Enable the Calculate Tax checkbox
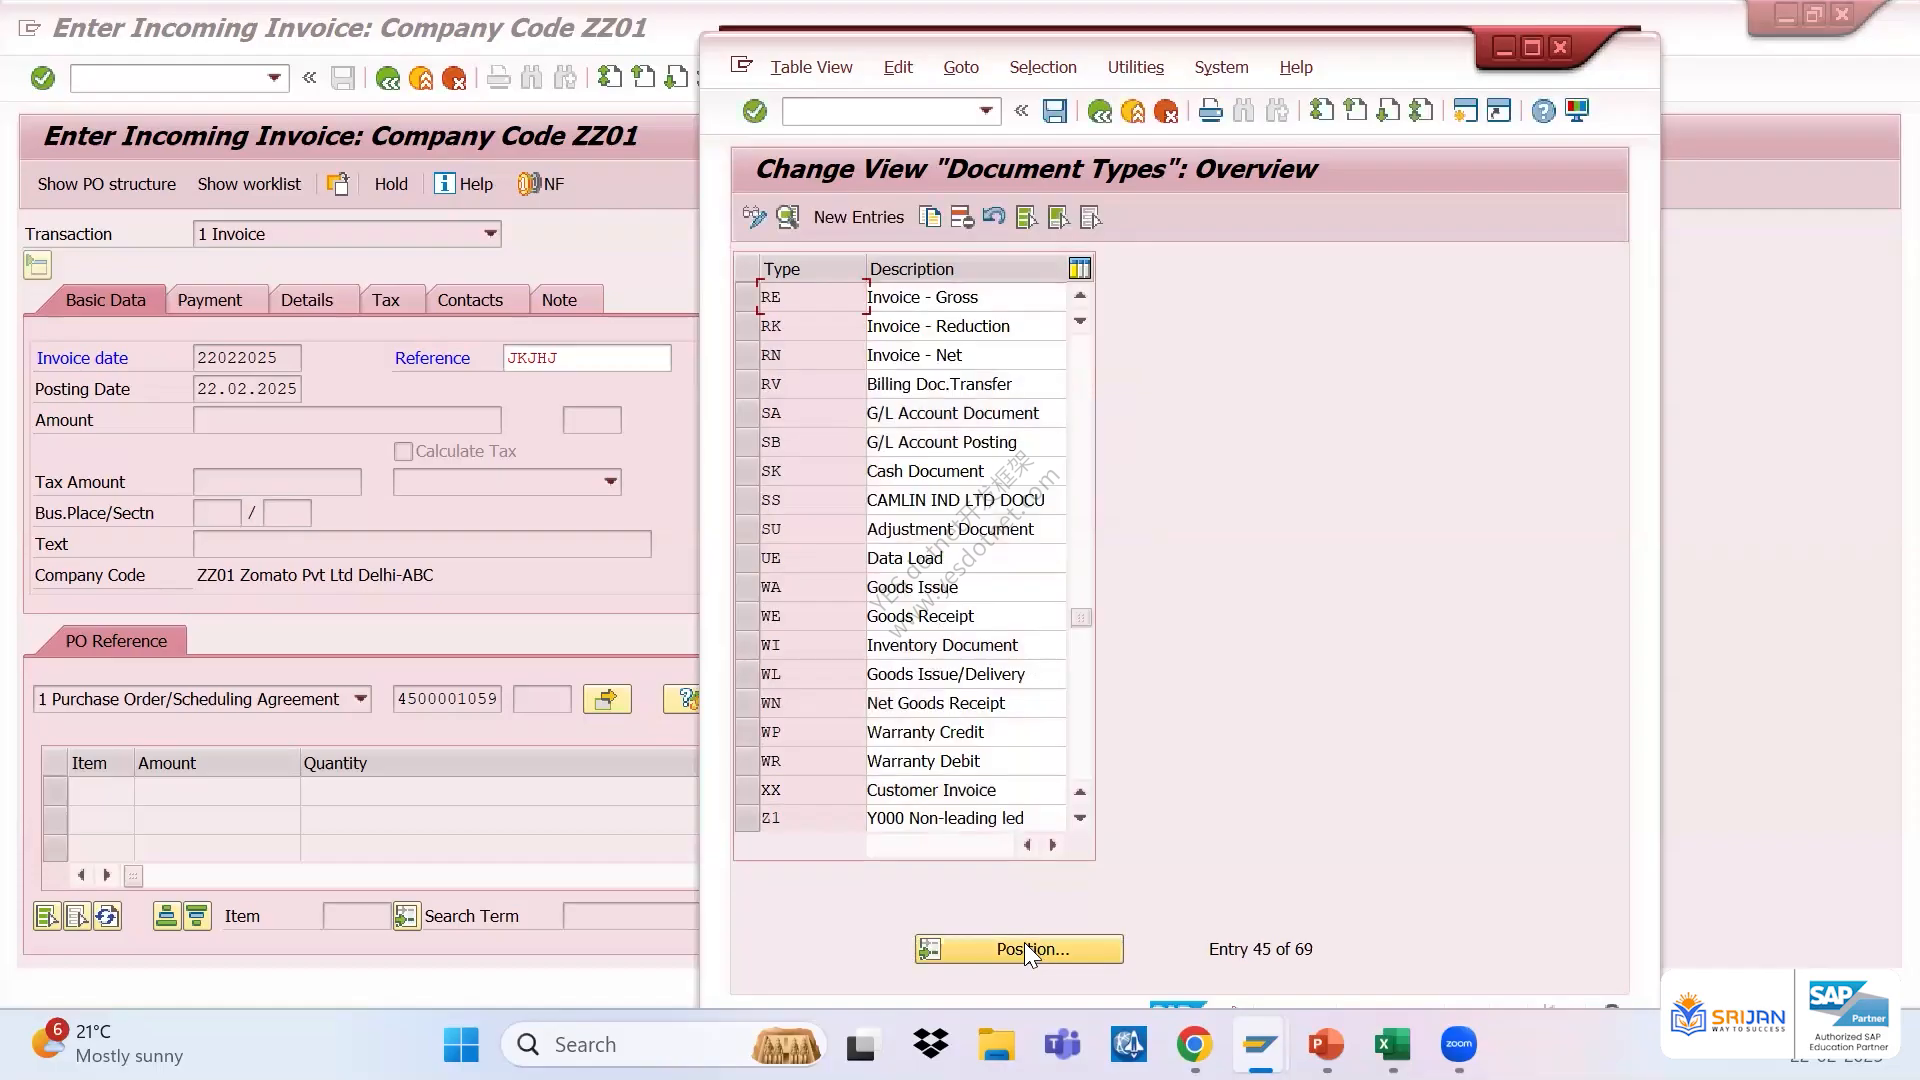 point(403,452)
